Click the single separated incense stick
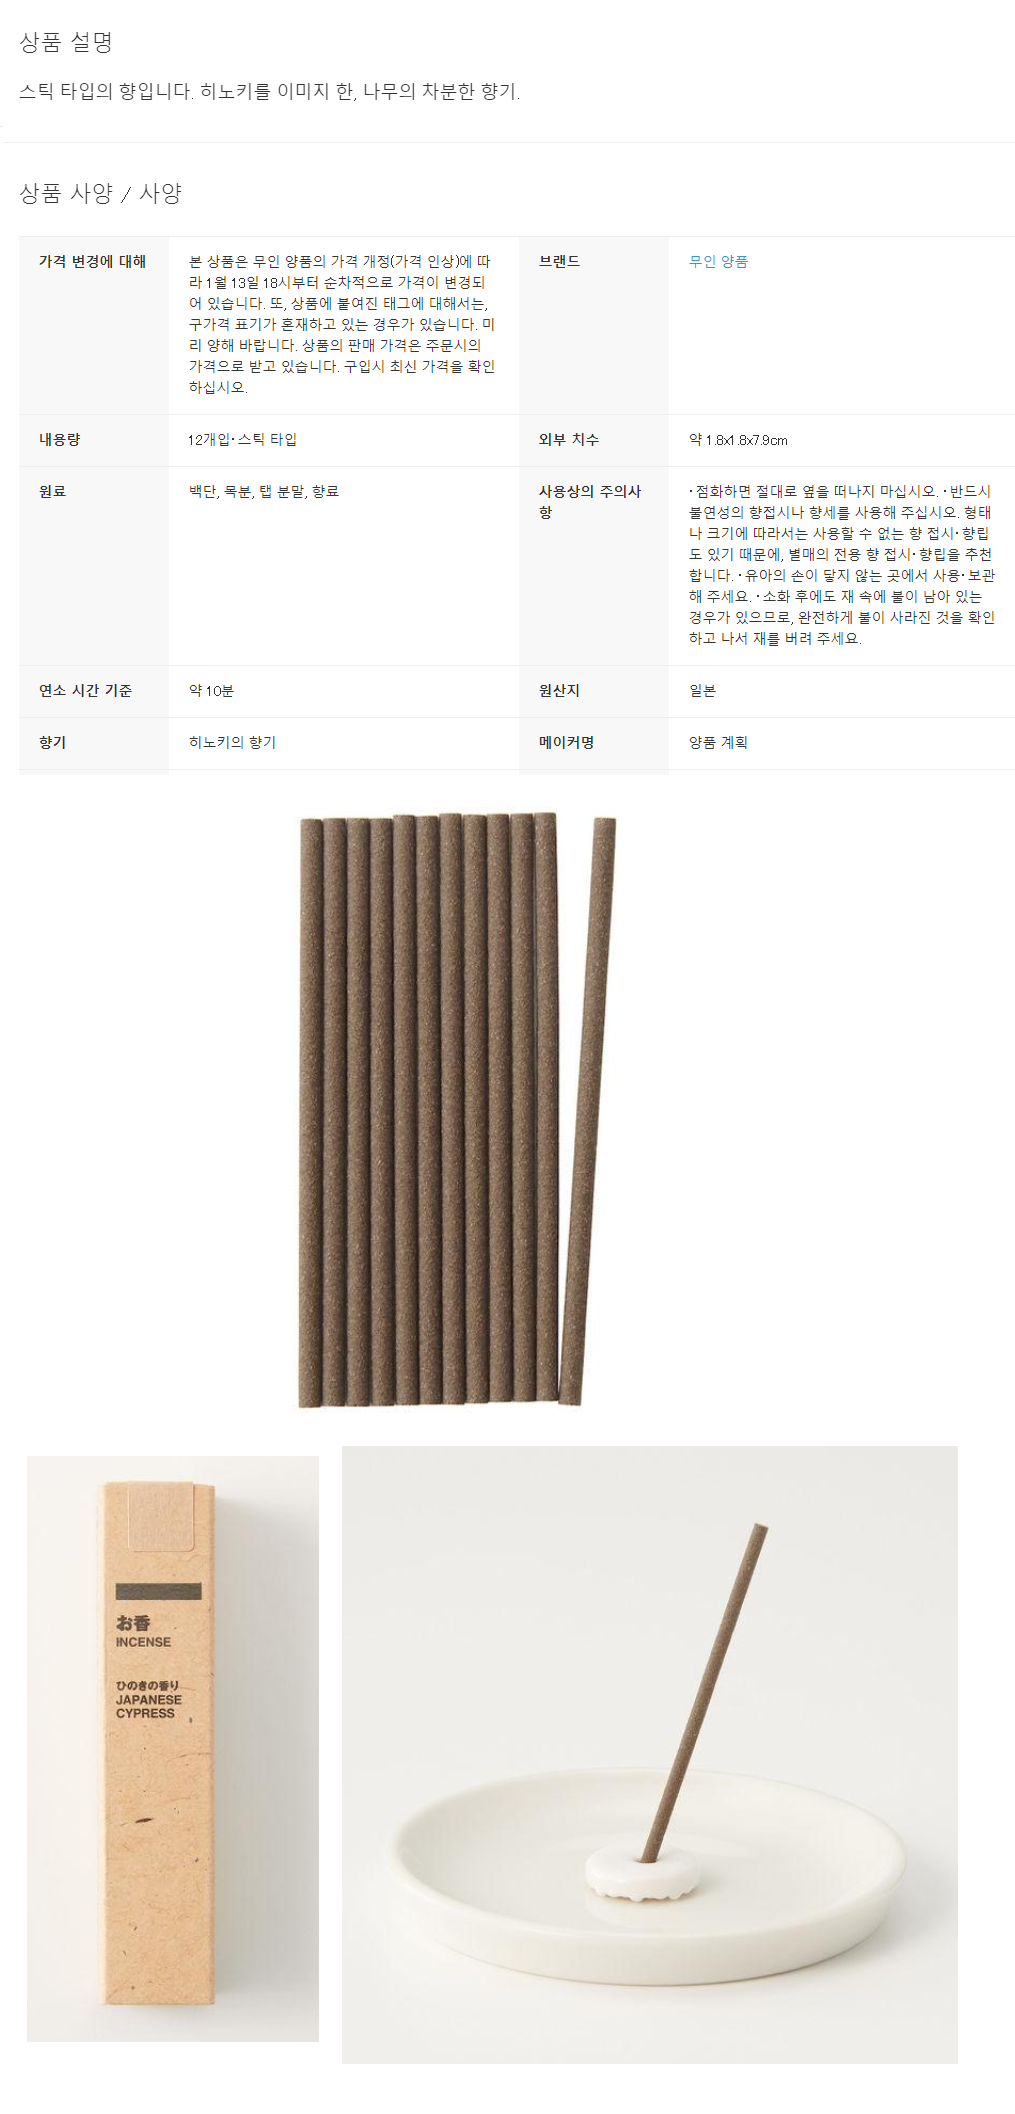 (587, 1110)
